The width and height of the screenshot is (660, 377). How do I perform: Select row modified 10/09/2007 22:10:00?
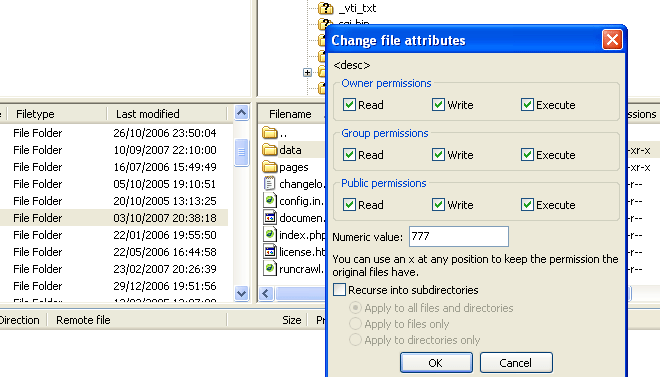[114, 150]
